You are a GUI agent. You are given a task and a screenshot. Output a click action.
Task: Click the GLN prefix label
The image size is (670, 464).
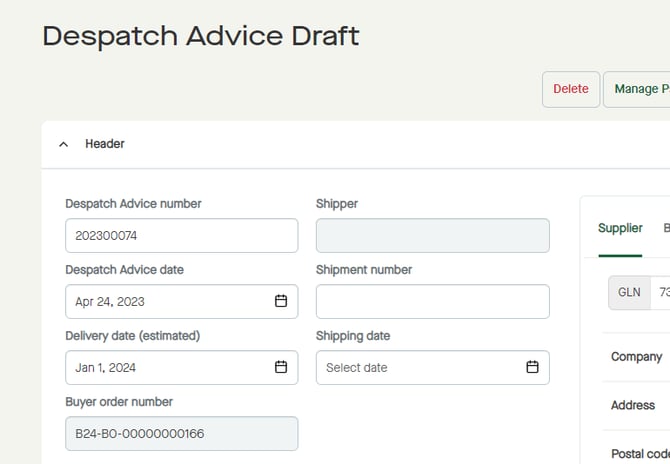pos(629,292)
